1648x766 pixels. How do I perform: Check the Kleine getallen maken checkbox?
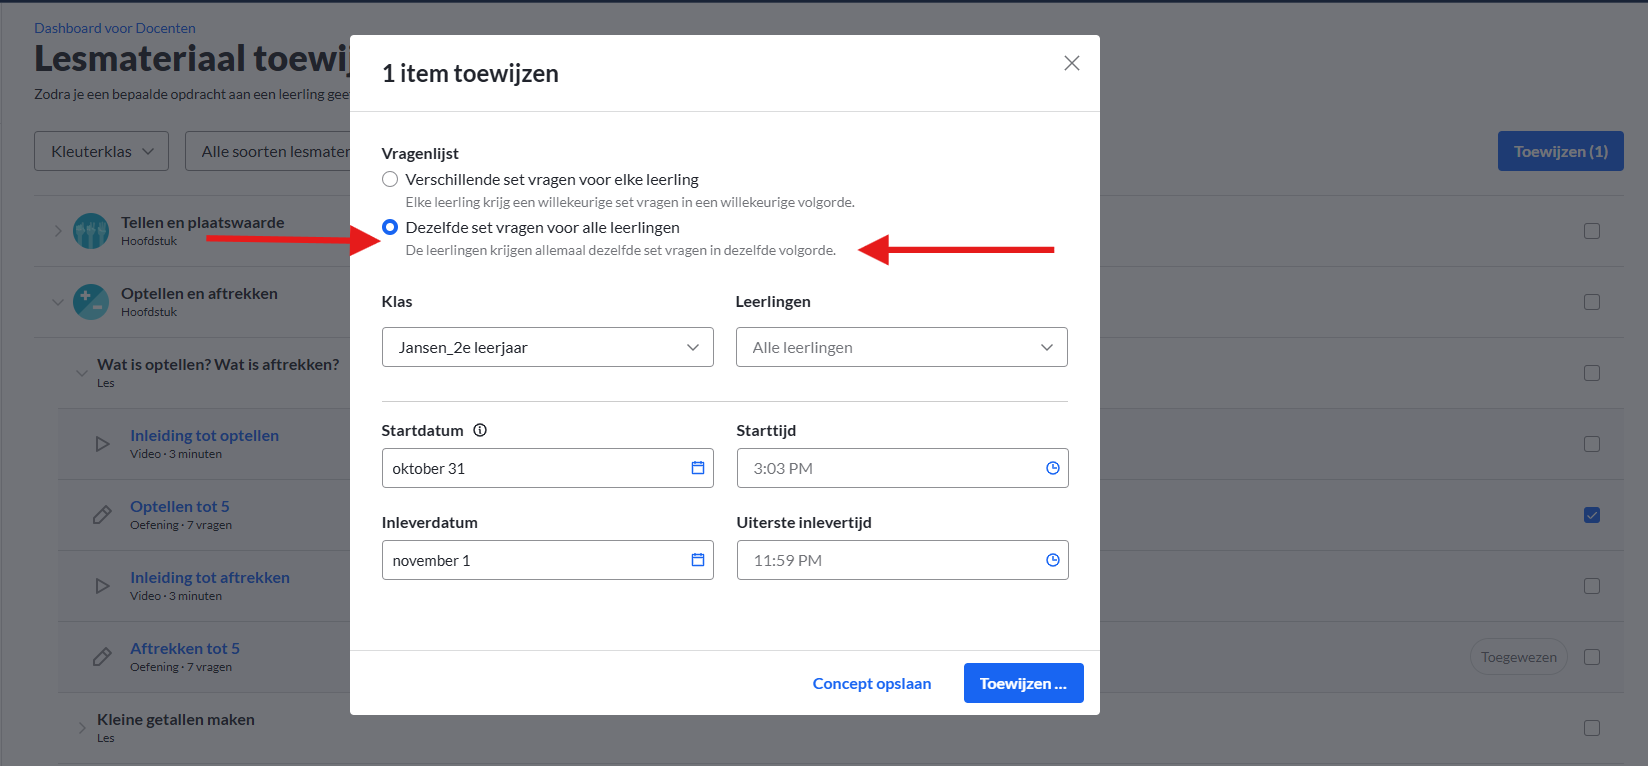[1592, 728]
